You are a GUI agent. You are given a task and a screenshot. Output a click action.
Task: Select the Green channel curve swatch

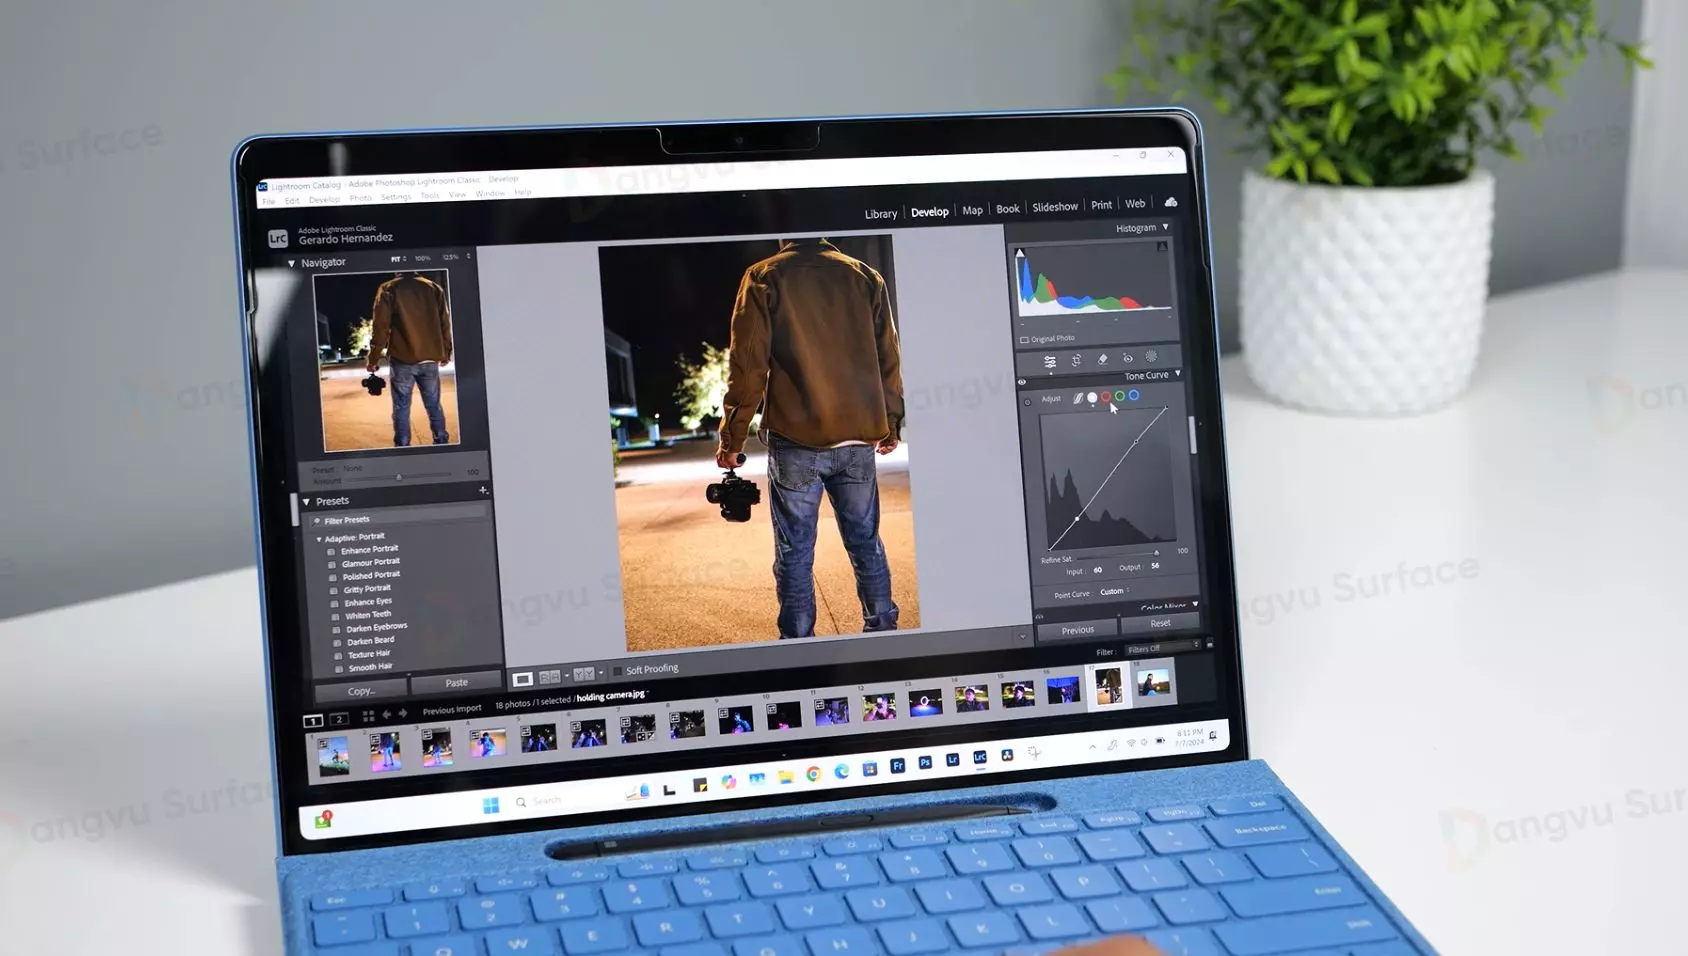point(1120,395)
